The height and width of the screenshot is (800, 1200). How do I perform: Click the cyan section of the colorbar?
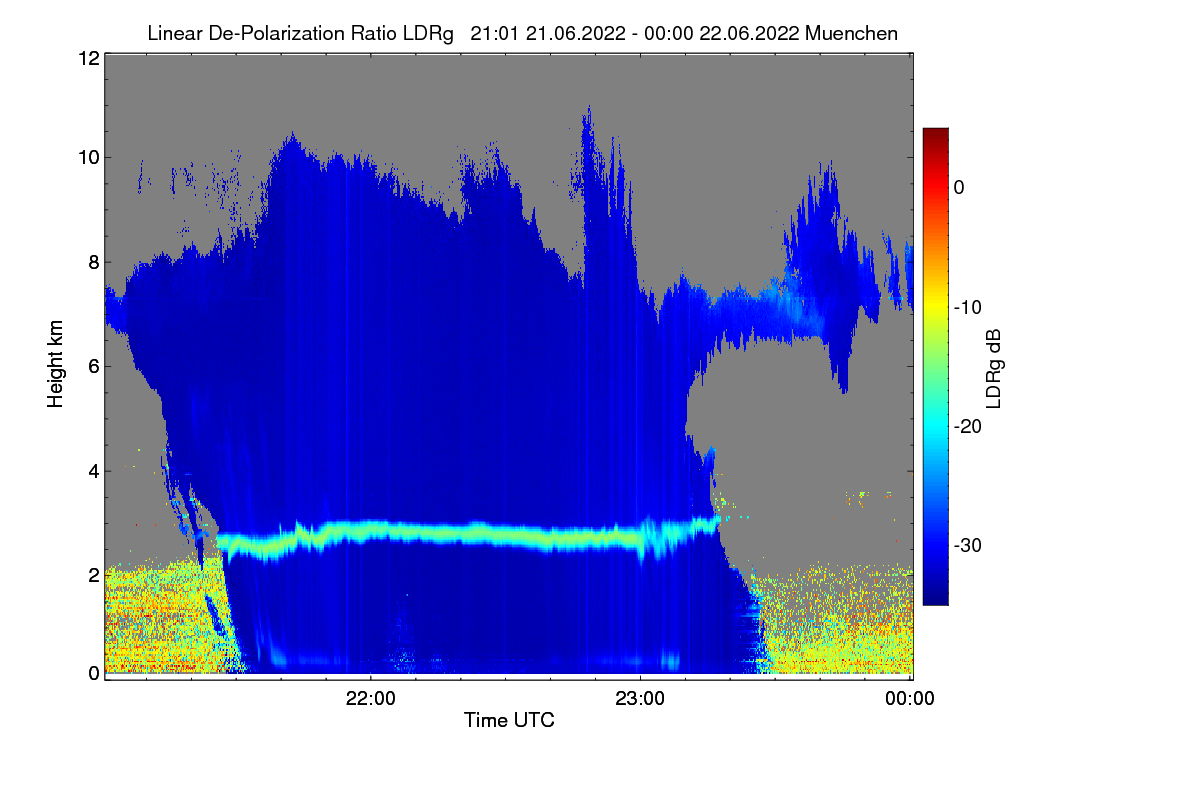click(x=935, y=426)
